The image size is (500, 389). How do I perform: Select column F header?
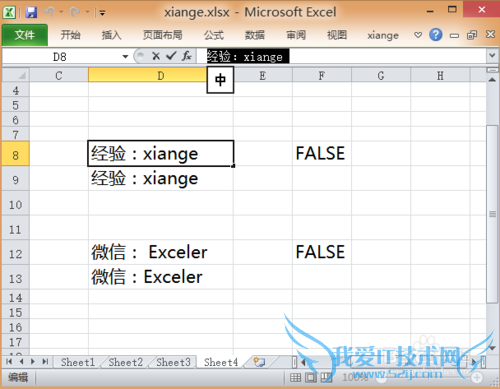pos(322,75)
